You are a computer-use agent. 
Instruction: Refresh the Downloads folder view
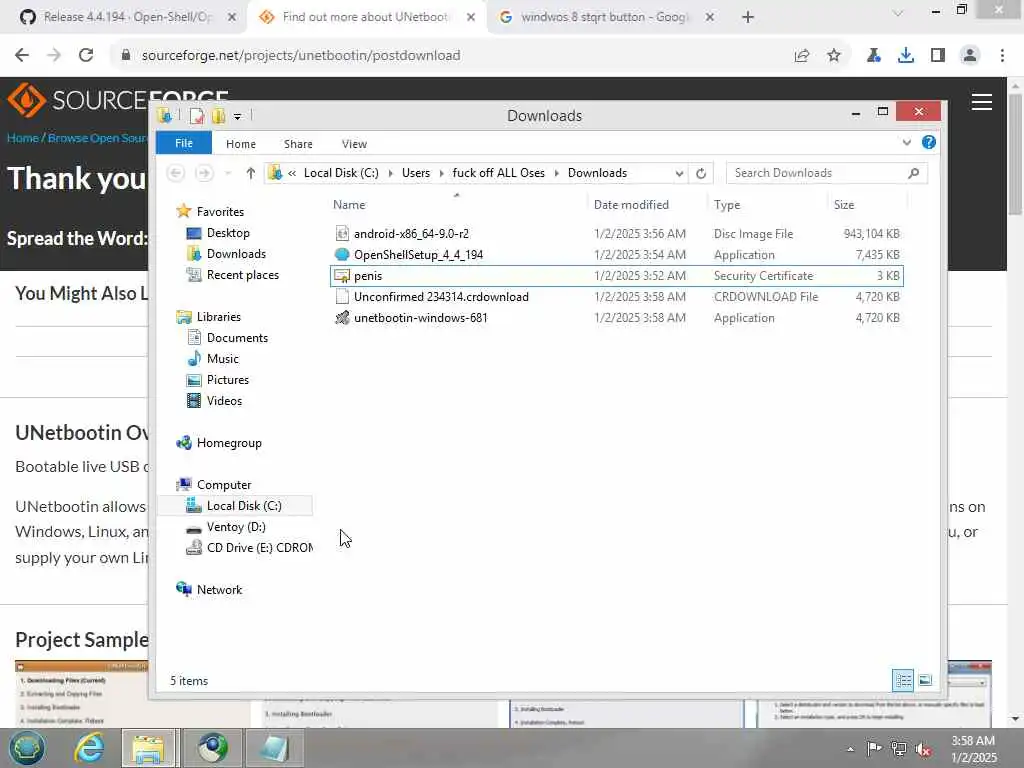pos(701,173)
